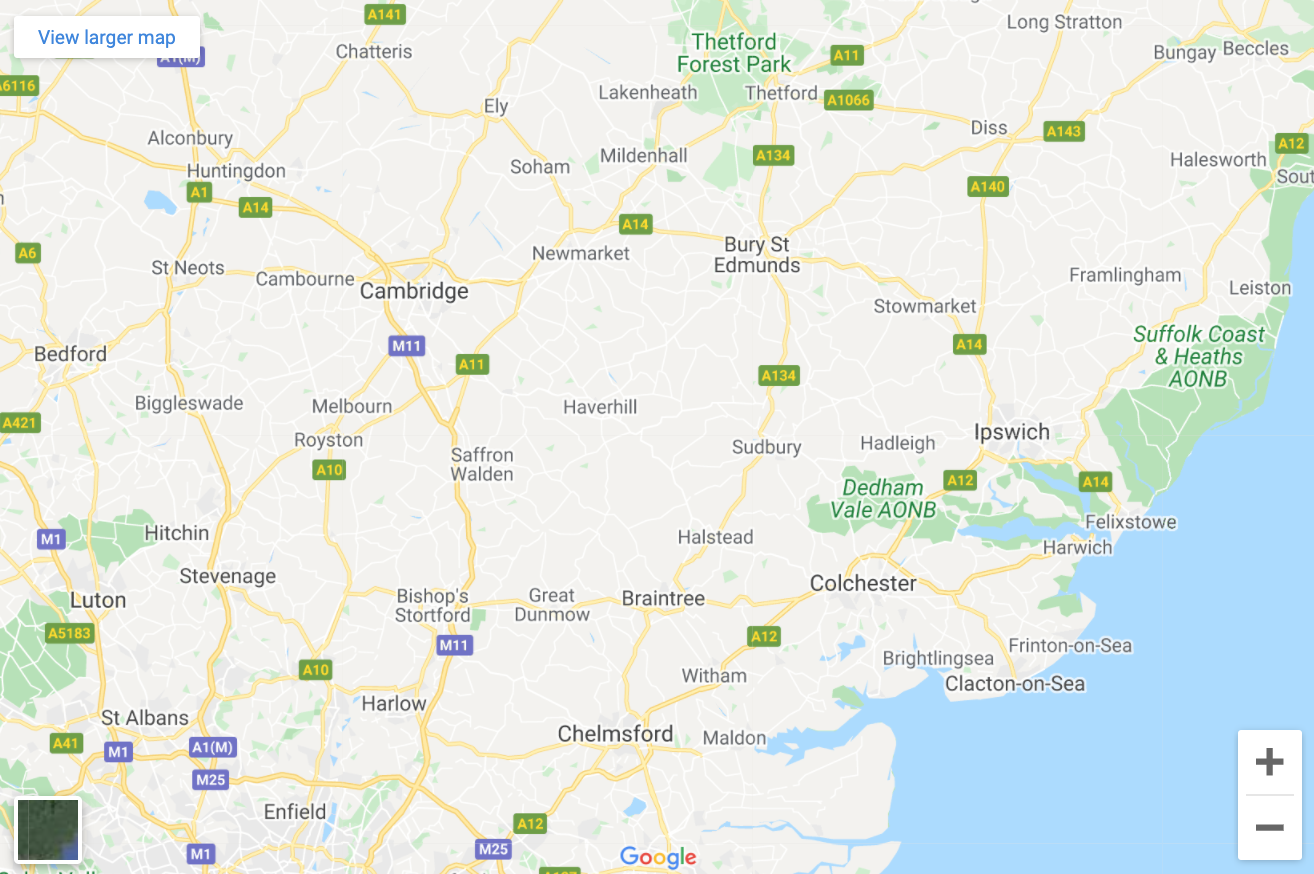Open the View larger map link

coord(107,38)
